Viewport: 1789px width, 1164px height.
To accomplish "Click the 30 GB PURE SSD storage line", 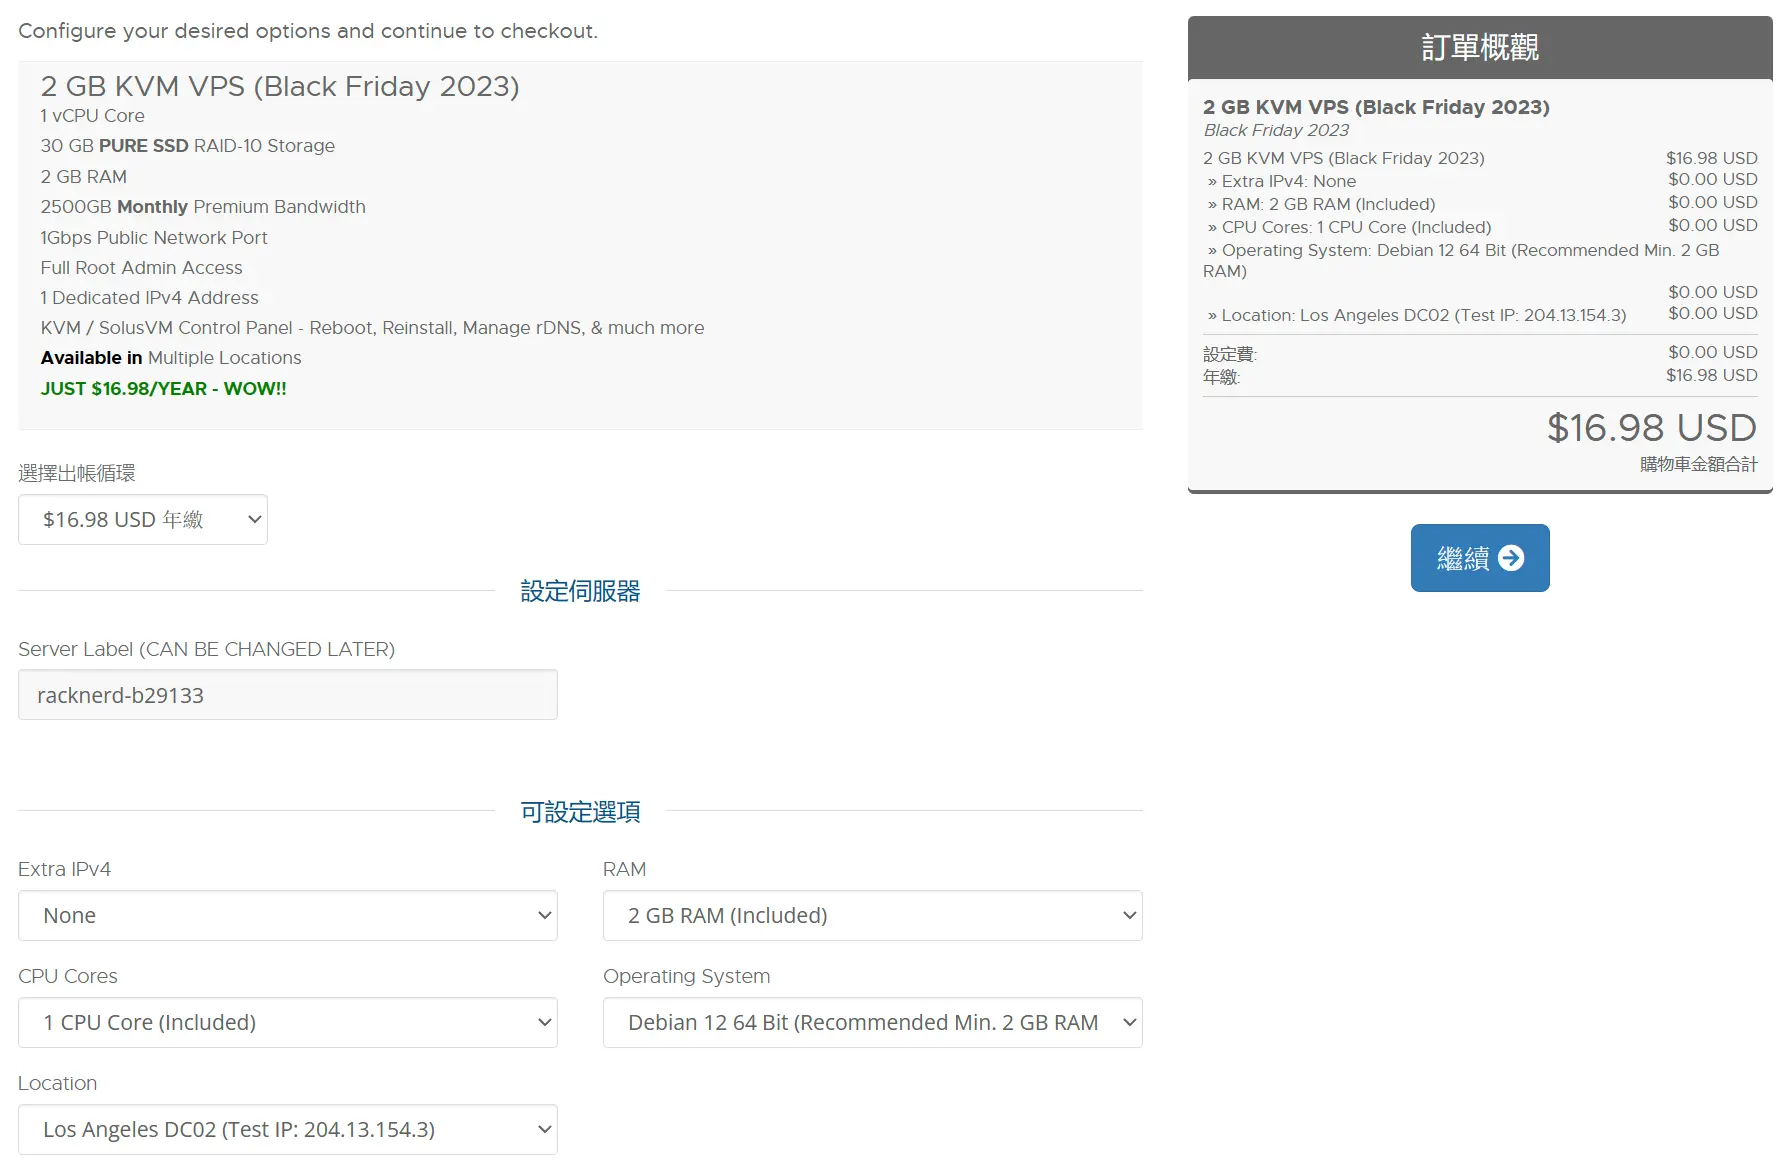I will tap(188, 146).
